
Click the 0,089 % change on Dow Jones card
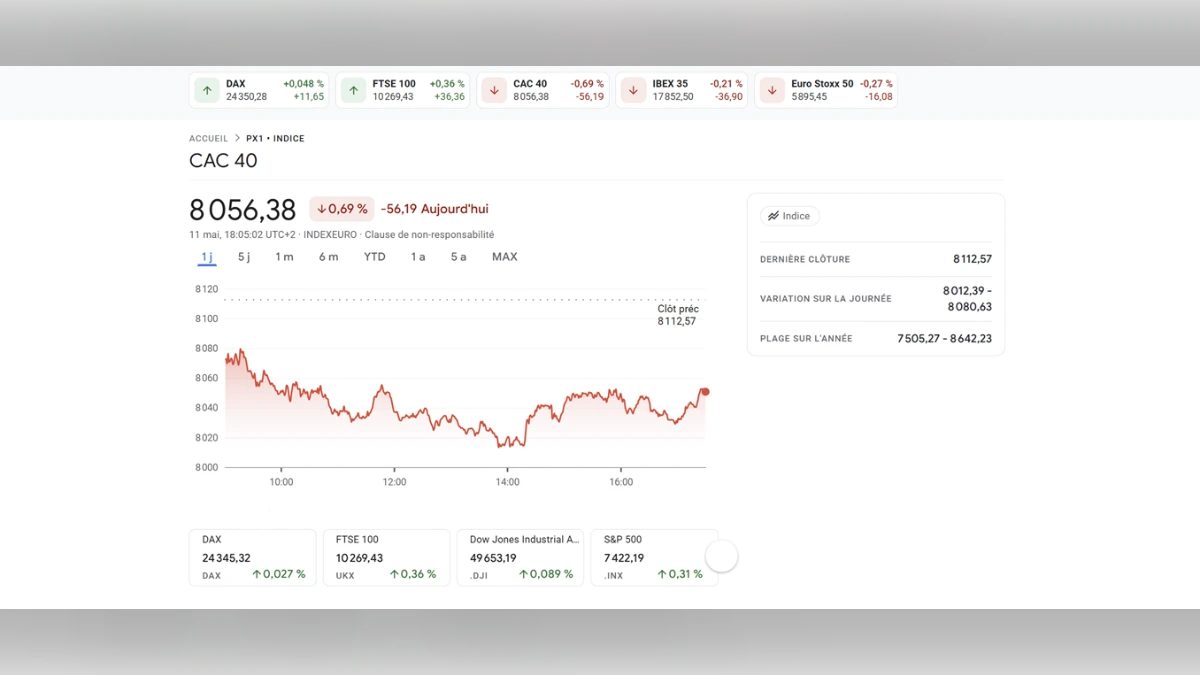[x=545, y=575]
